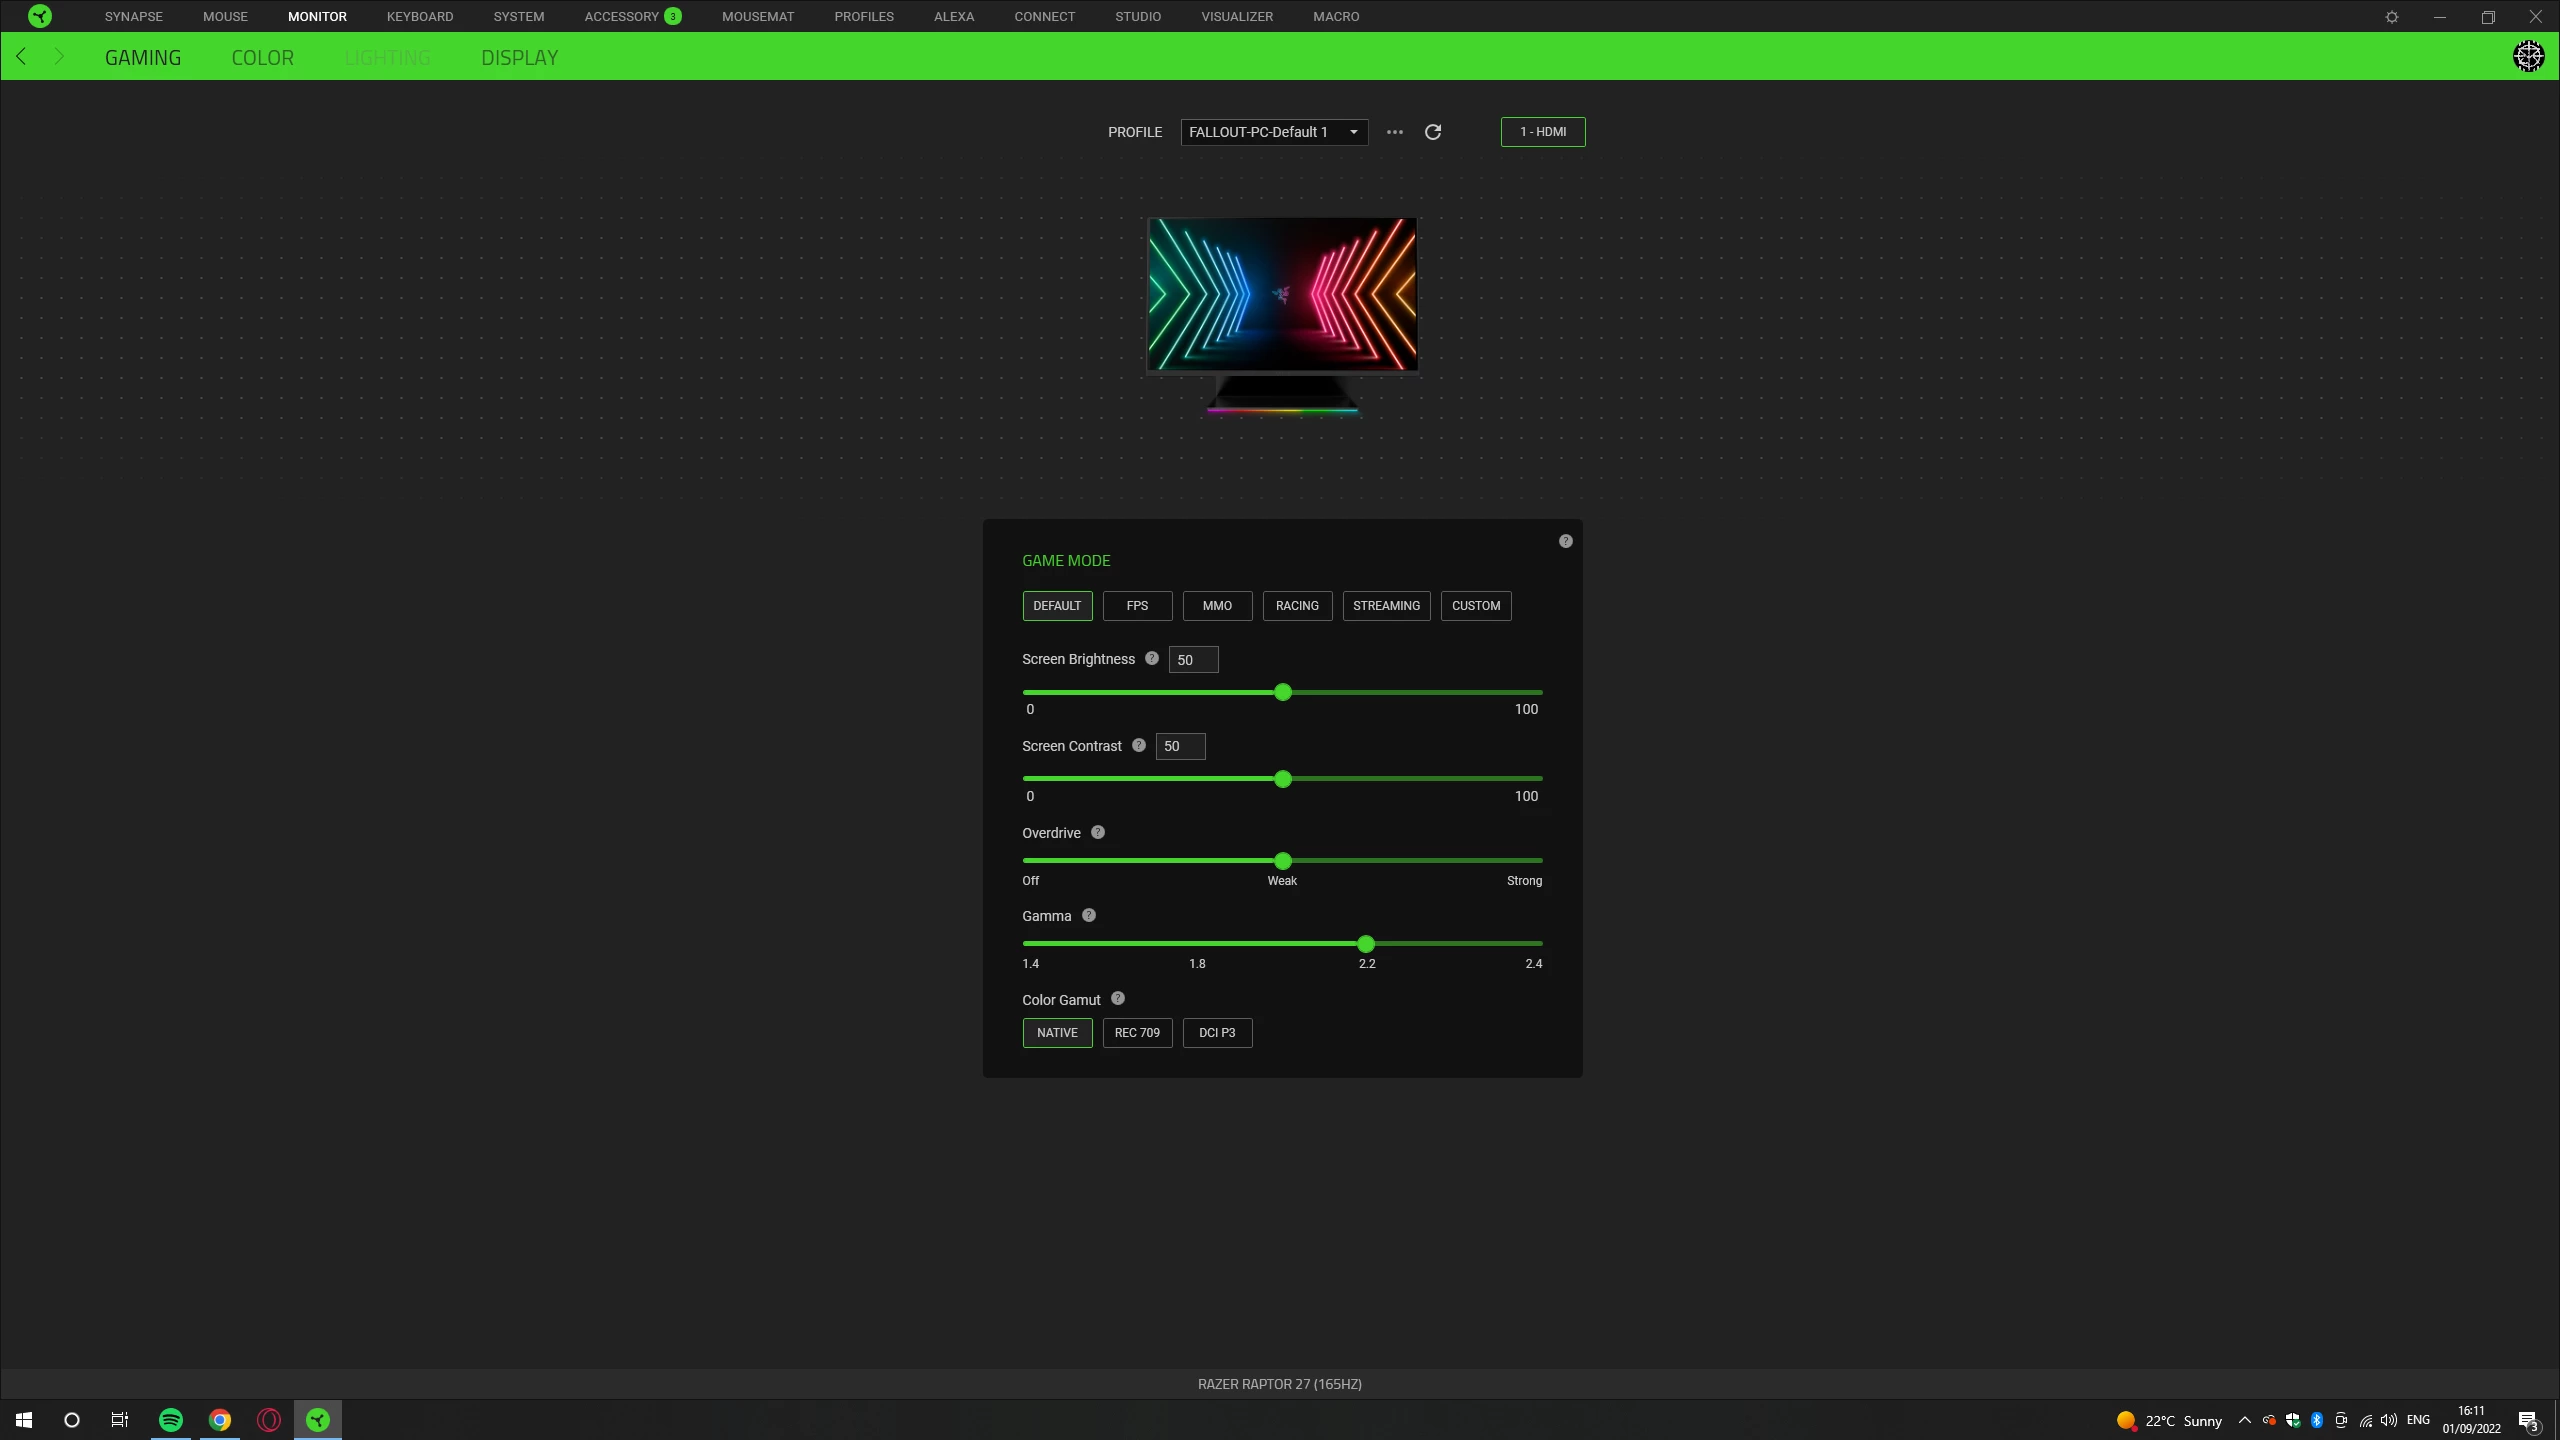Select REC 709 color gamut
The image size is (2560, 1440).
[x=1137, y=1033]
